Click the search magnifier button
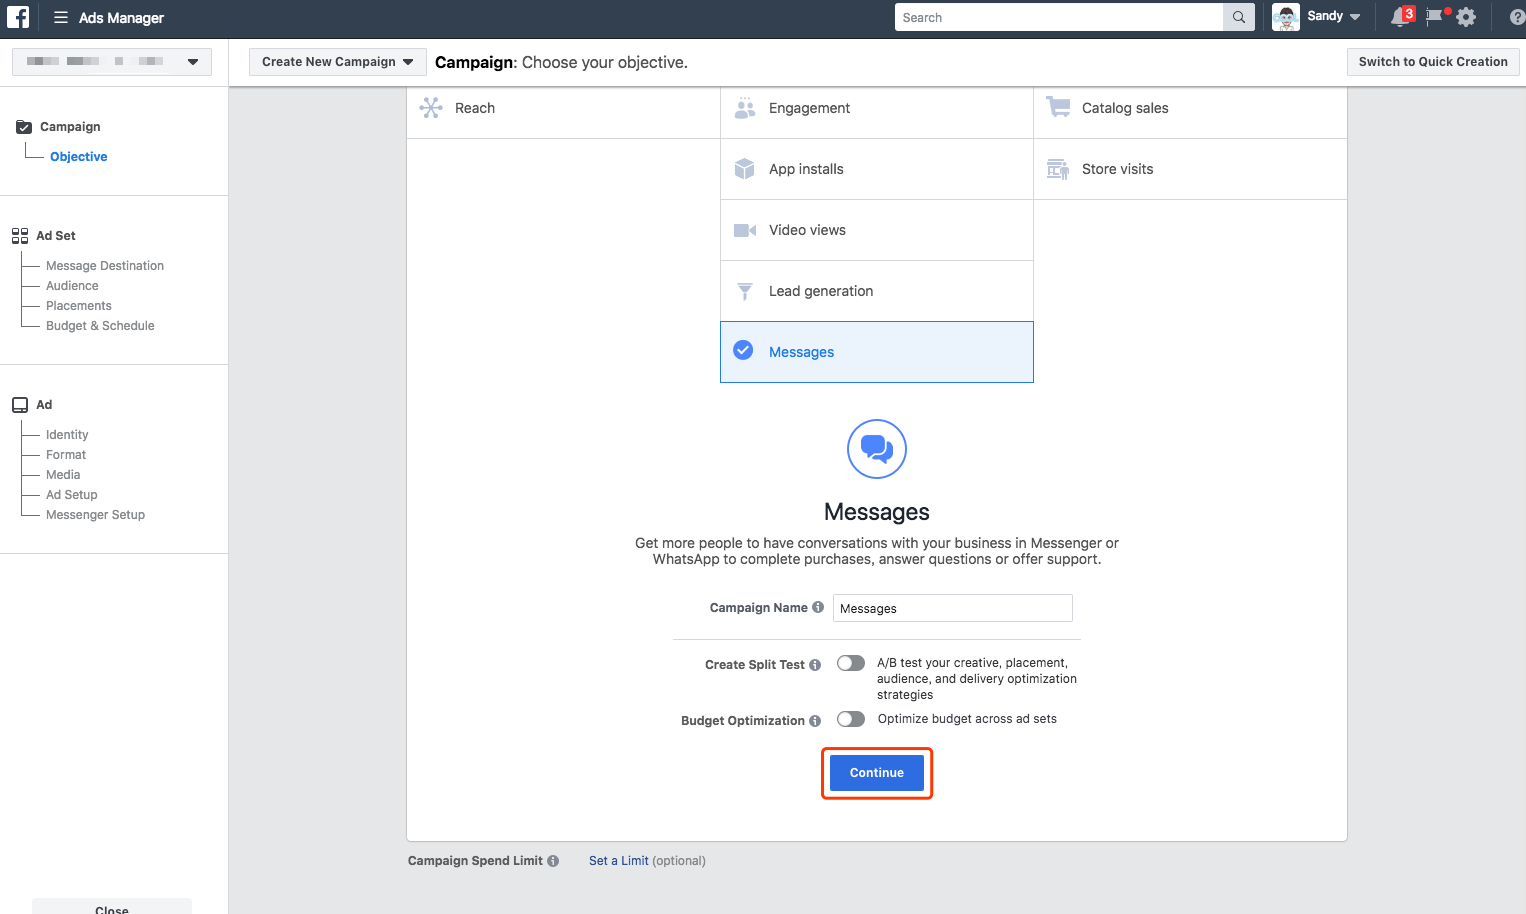The width and height of the screenshot is (1526, 914). [x=1239, y=17]
